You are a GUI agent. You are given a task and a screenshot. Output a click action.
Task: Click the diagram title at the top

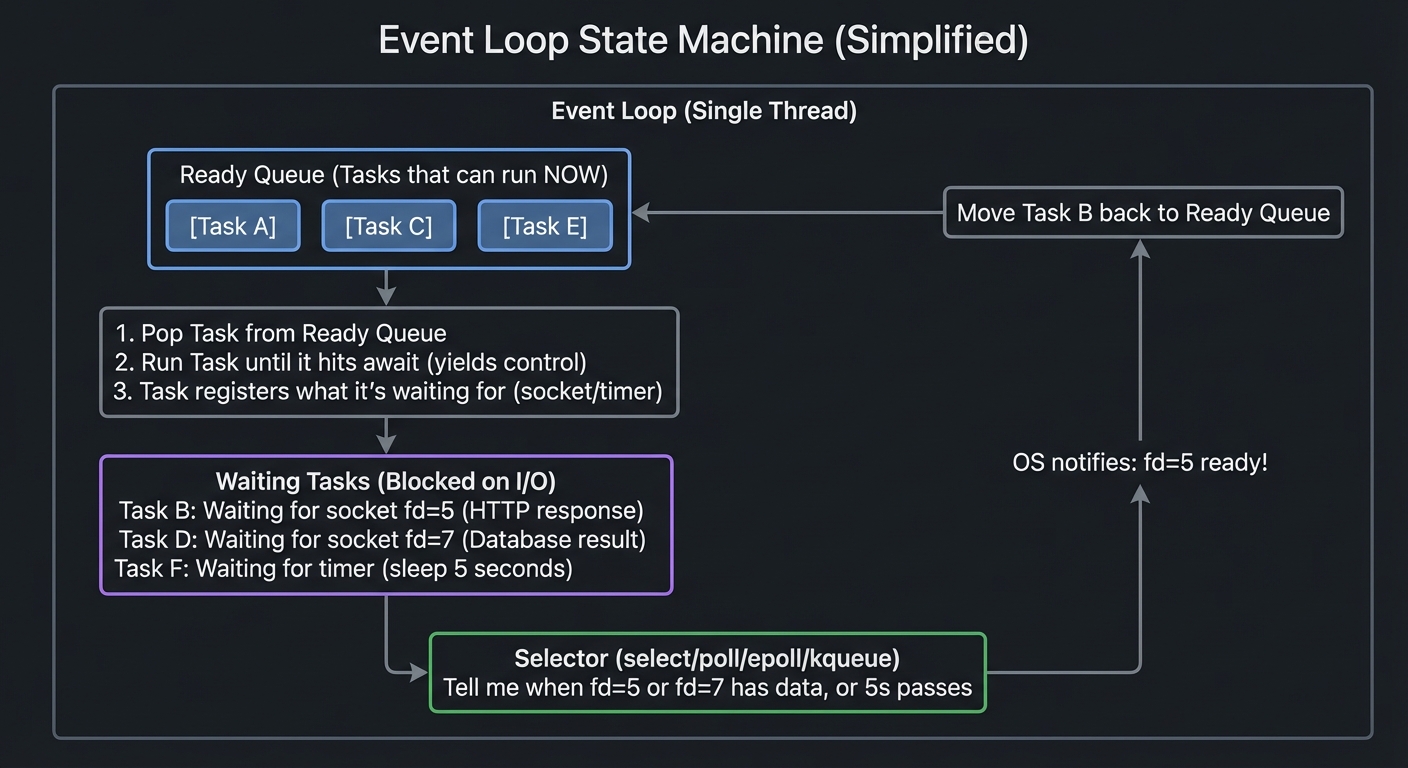point(703,40)
